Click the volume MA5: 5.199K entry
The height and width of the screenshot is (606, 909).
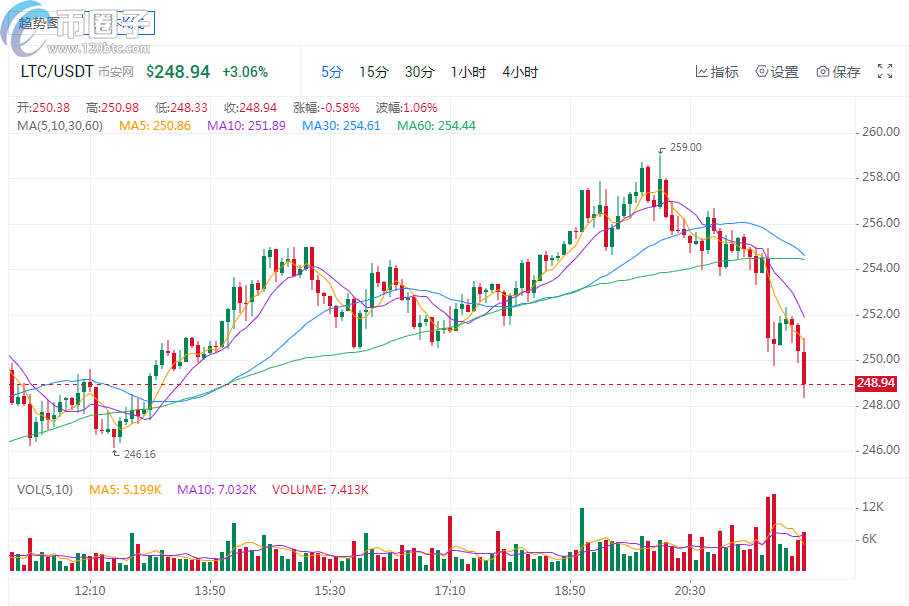pyautogui.click(x=125, y=490)
